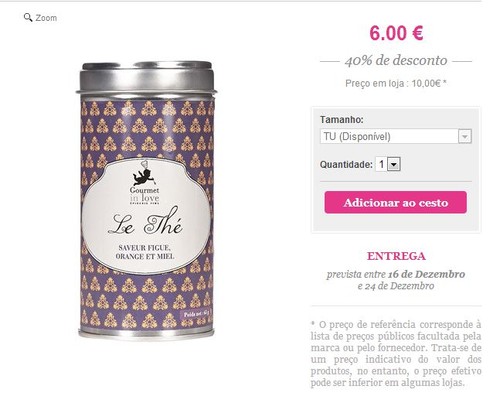The width and height of the screenshot is (500, 403).
Task: Click Saveur Figue, Orange et Miel text
Action: click(145, 252)
